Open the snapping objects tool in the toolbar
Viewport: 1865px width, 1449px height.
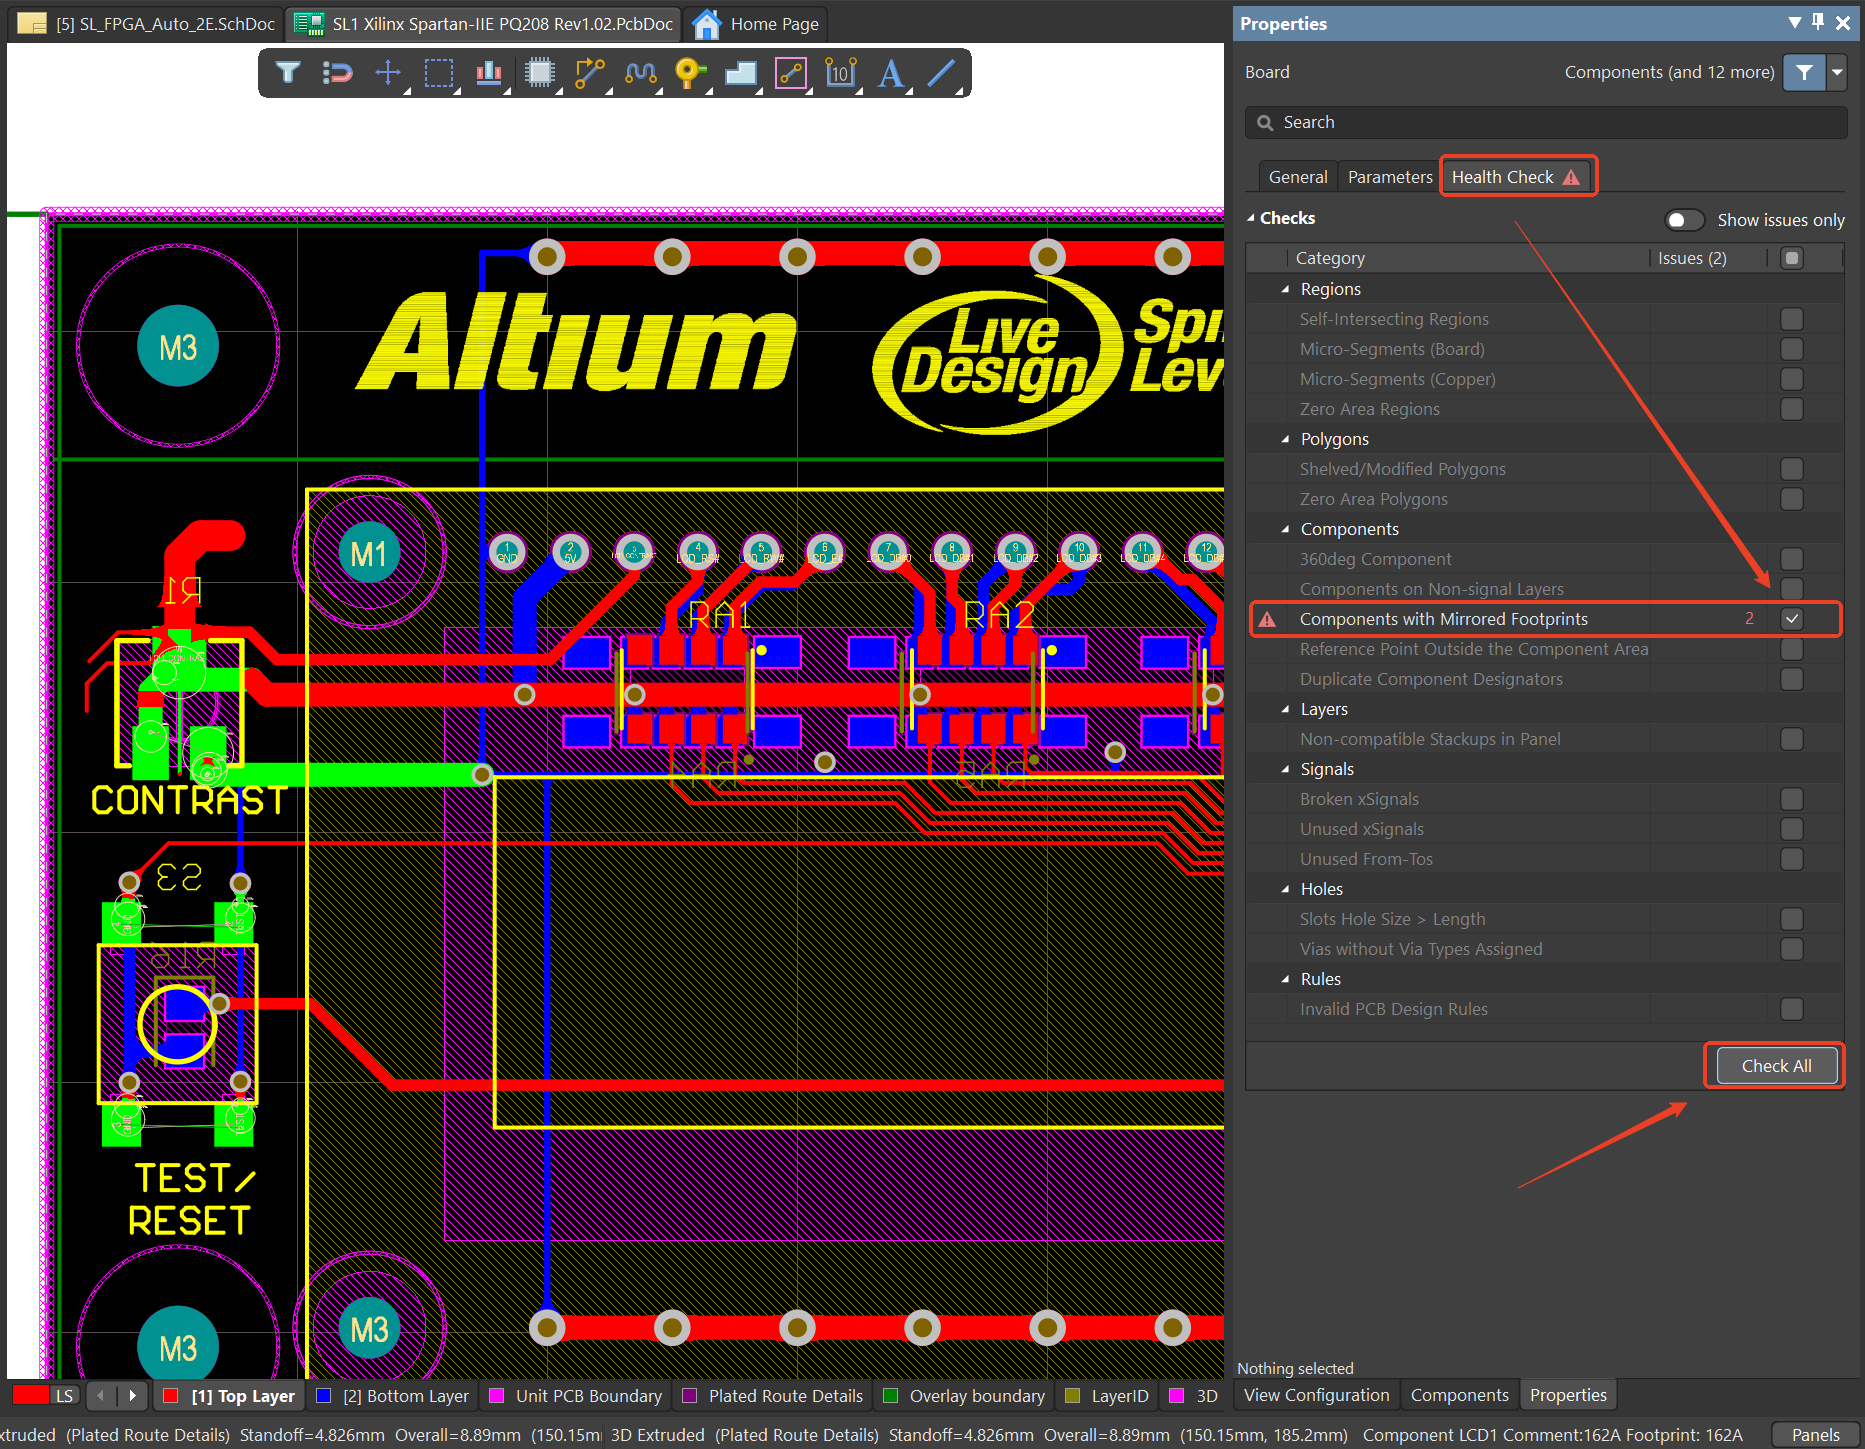(x=338, y=73)
